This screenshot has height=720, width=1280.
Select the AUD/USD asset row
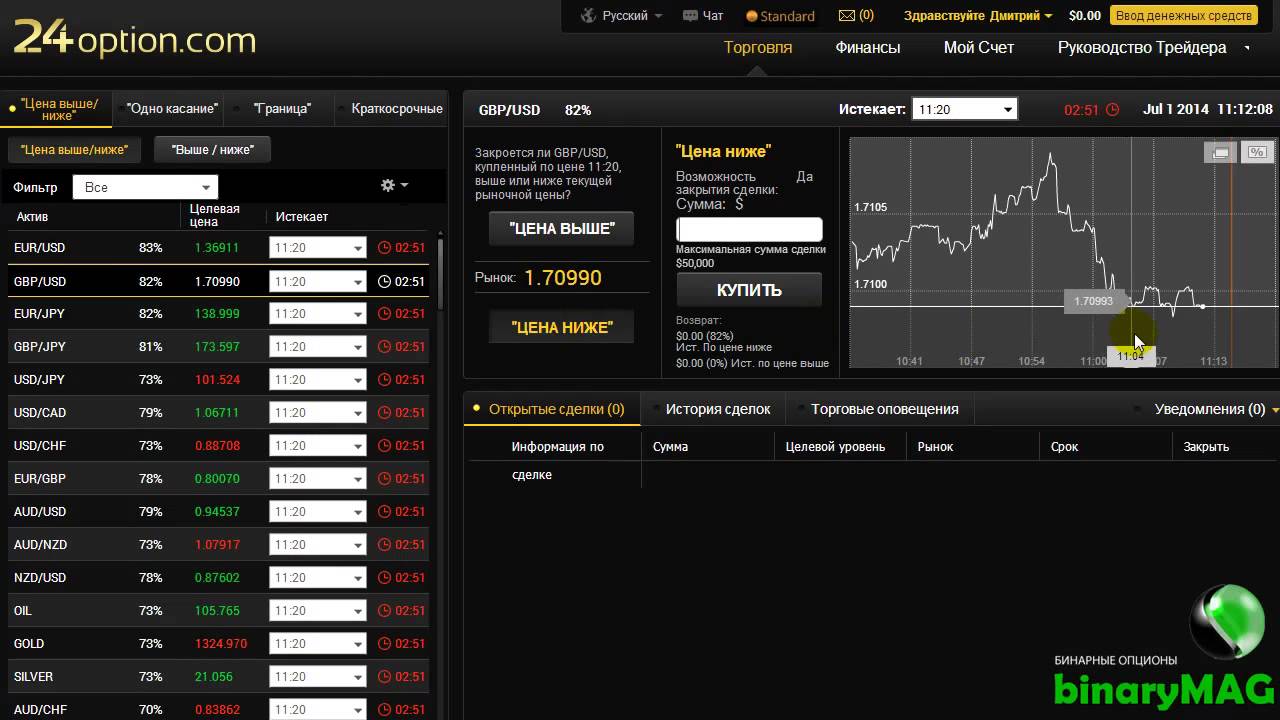point(218,512)
